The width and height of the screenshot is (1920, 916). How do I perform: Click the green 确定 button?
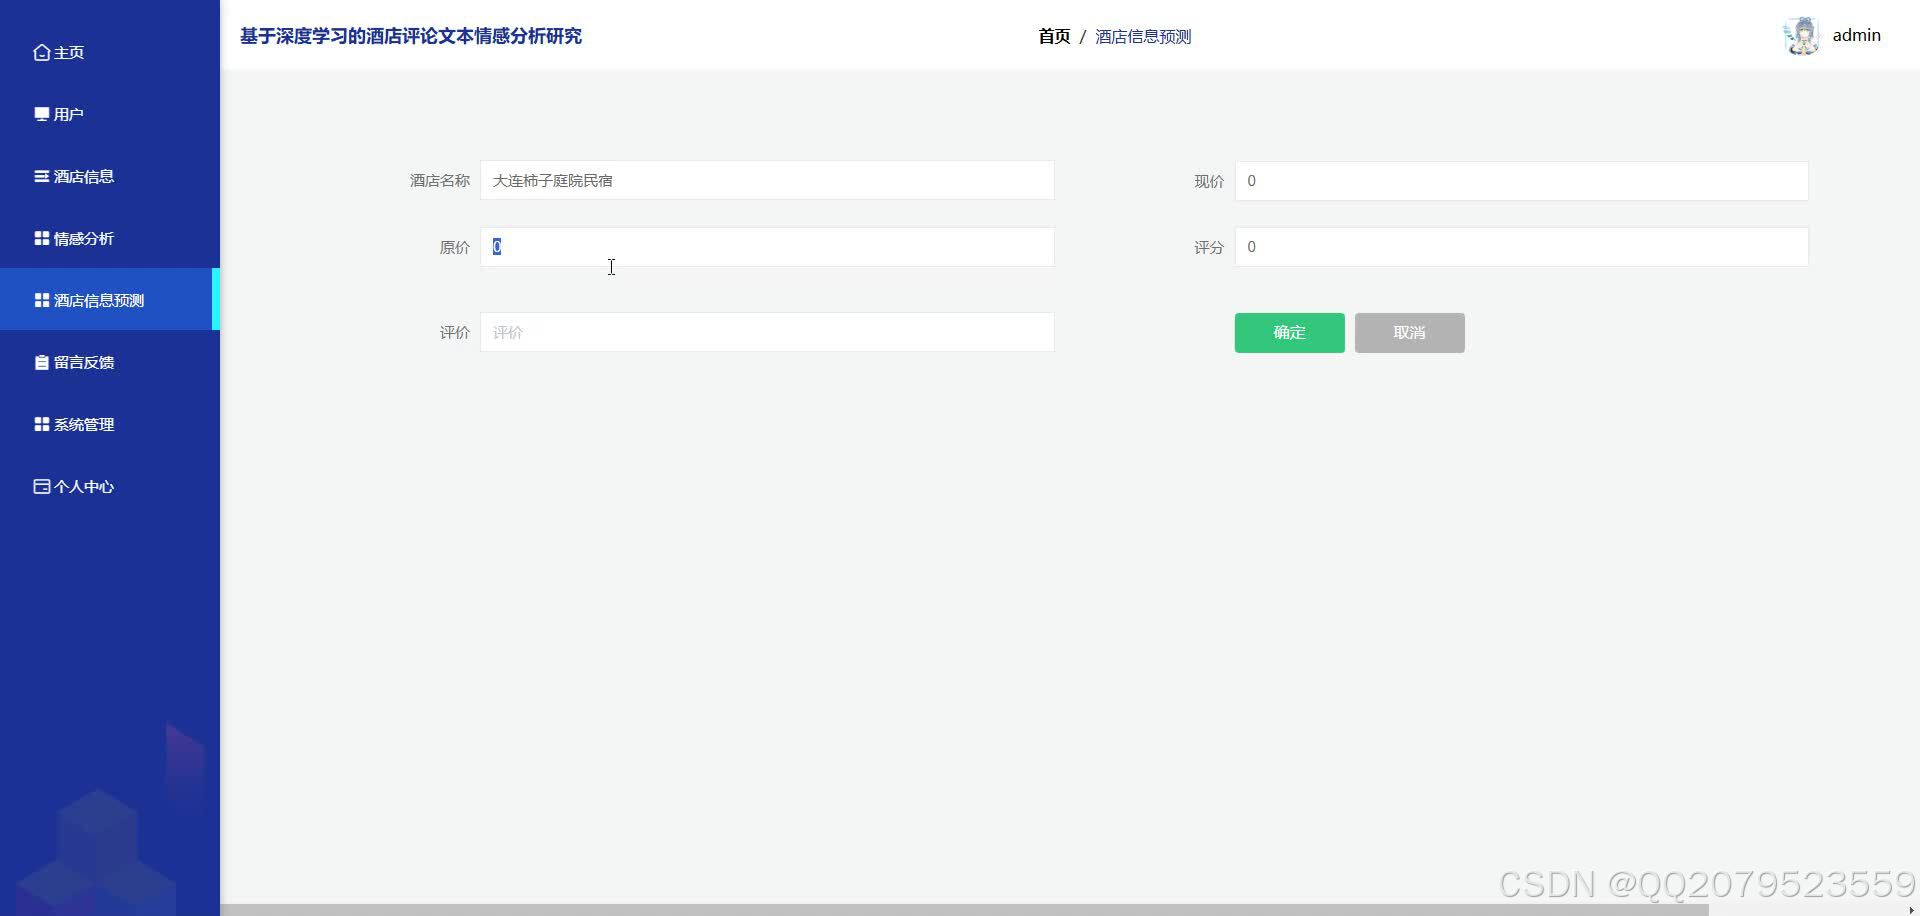(1289, 332)
